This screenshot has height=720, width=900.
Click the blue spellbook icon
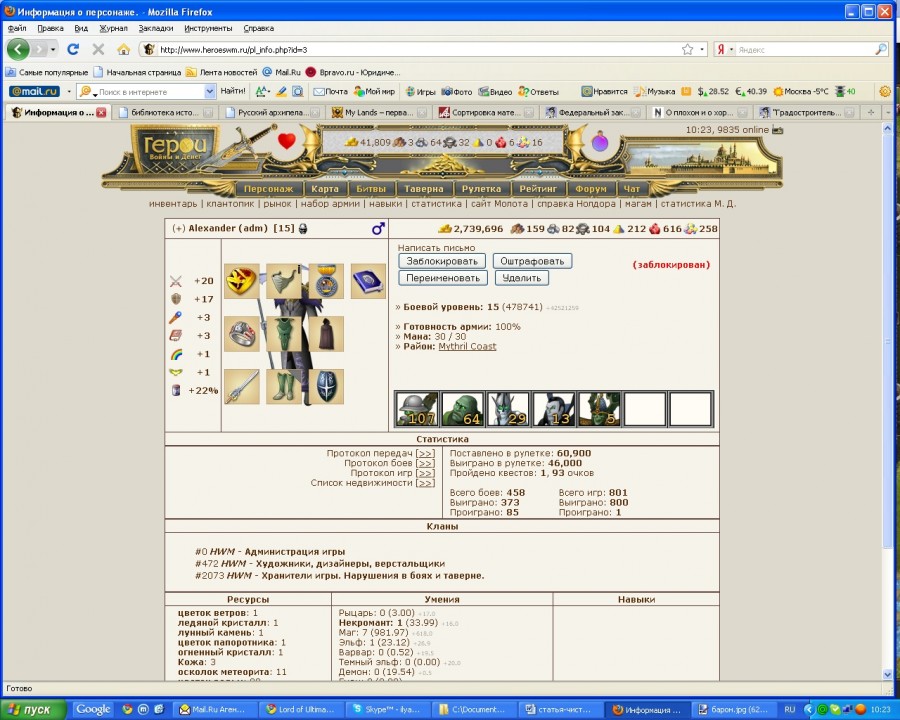tap(368, 281)
